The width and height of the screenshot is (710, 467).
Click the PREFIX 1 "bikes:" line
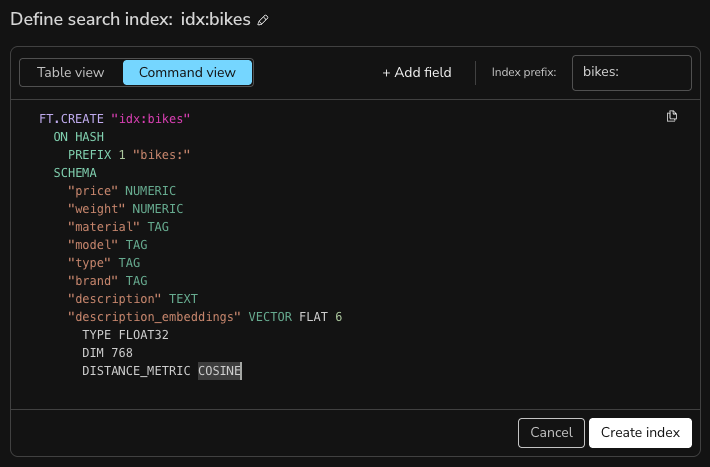129,155
